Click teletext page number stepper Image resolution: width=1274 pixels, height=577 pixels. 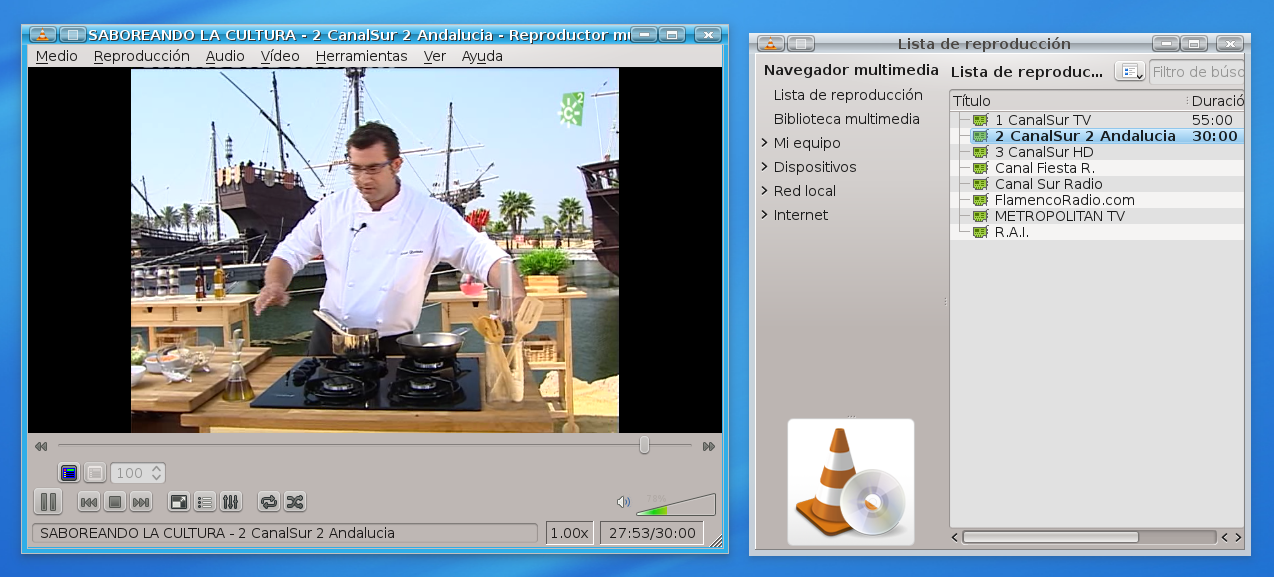coord(138,472)
